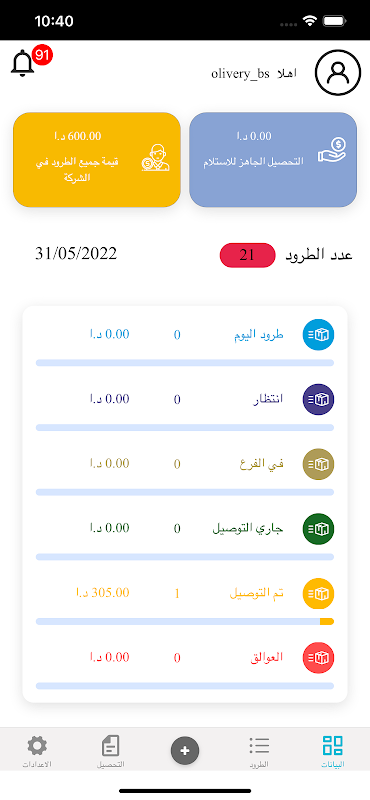Select the yellow تم التوصيل package icon

(x=318, y=593)
